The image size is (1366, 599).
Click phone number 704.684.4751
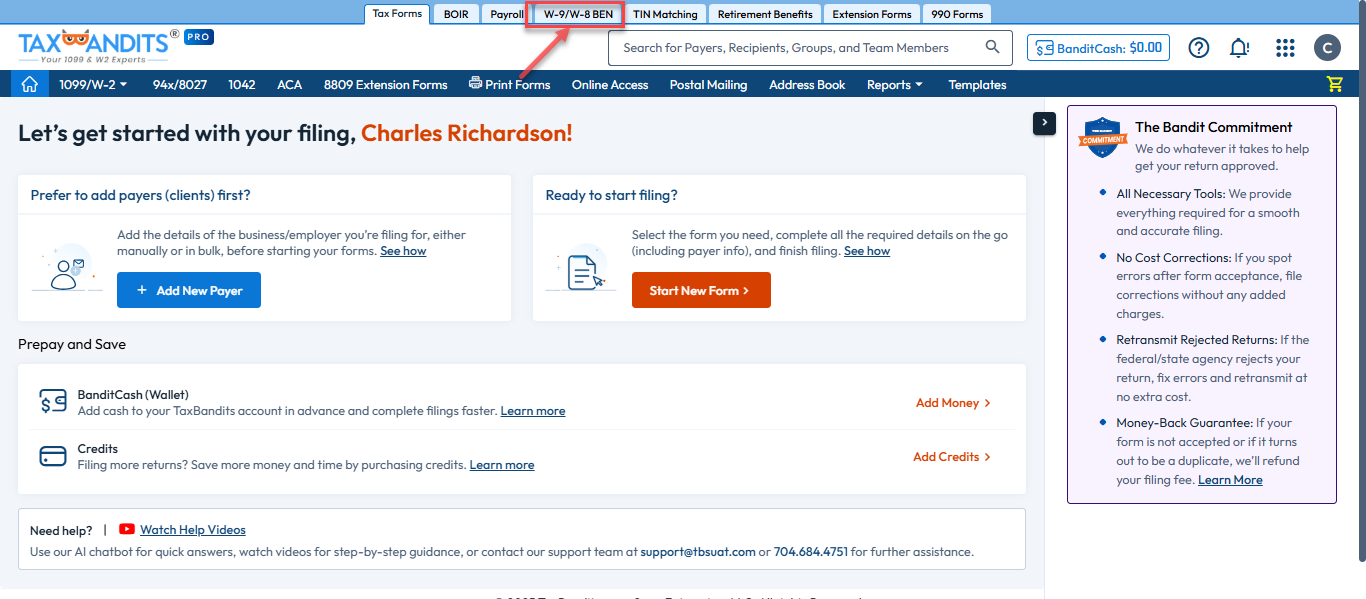coord(810,551)
